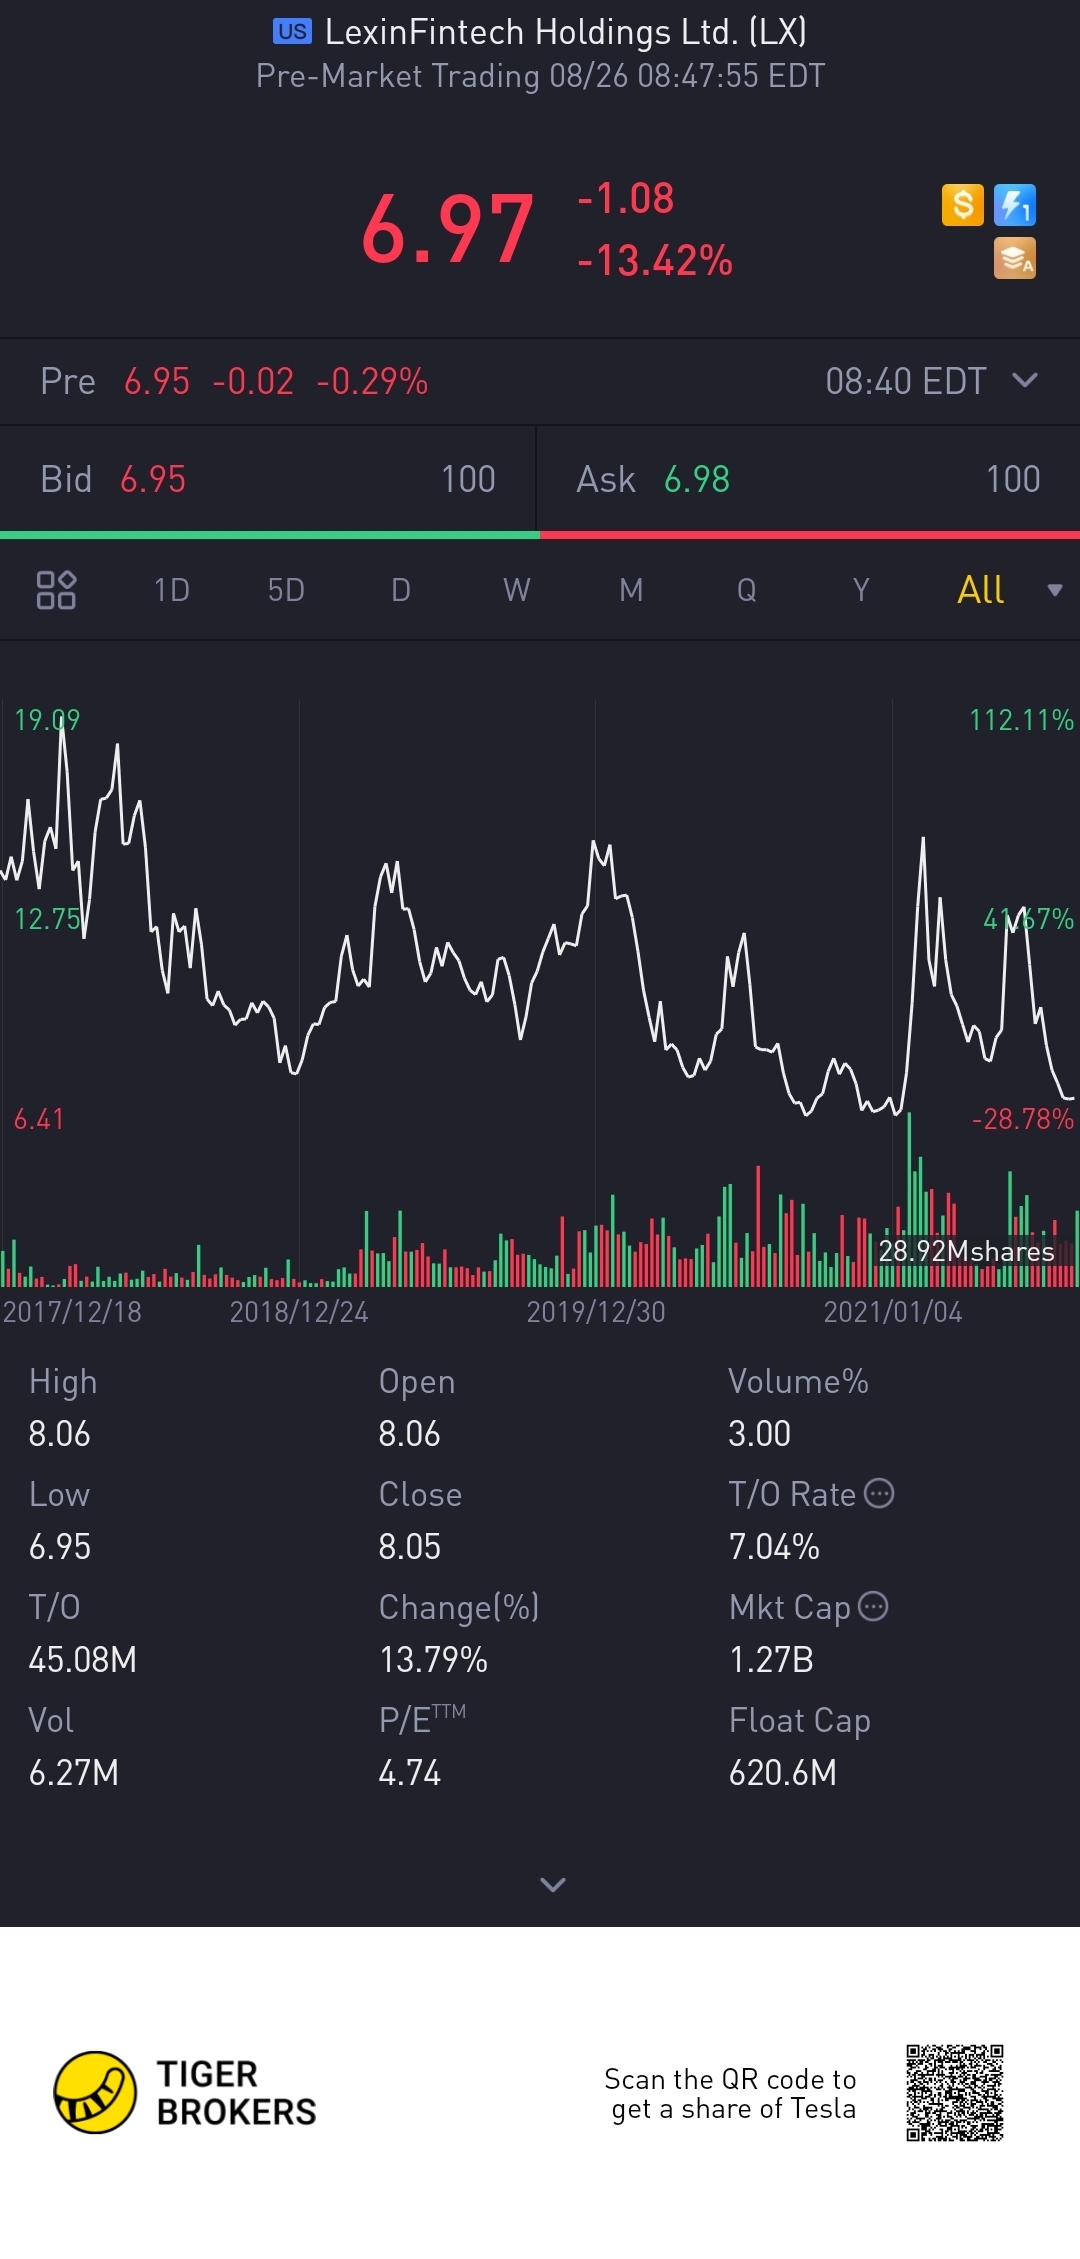Tap the Vol 6.27M value
This screenshot has width=1080, height=2259.
[74, 1772]
